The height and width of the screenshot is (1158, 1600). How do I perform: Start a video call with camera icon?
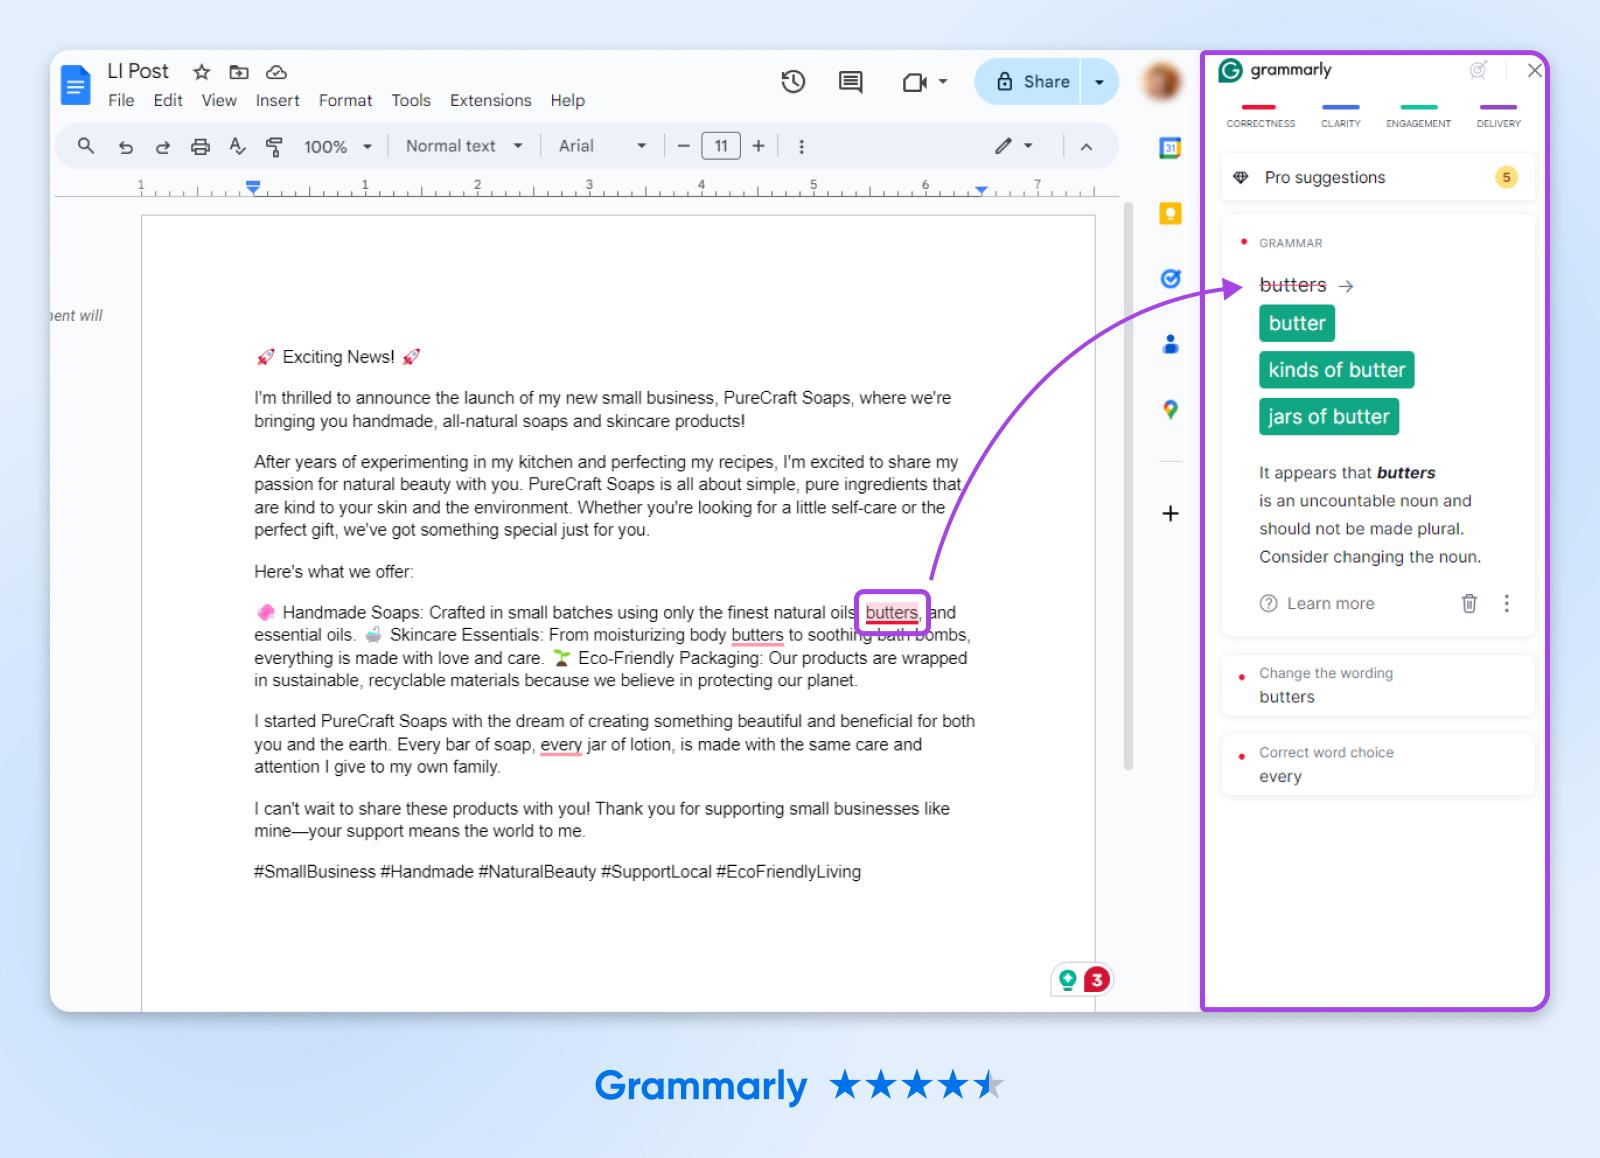915,82
